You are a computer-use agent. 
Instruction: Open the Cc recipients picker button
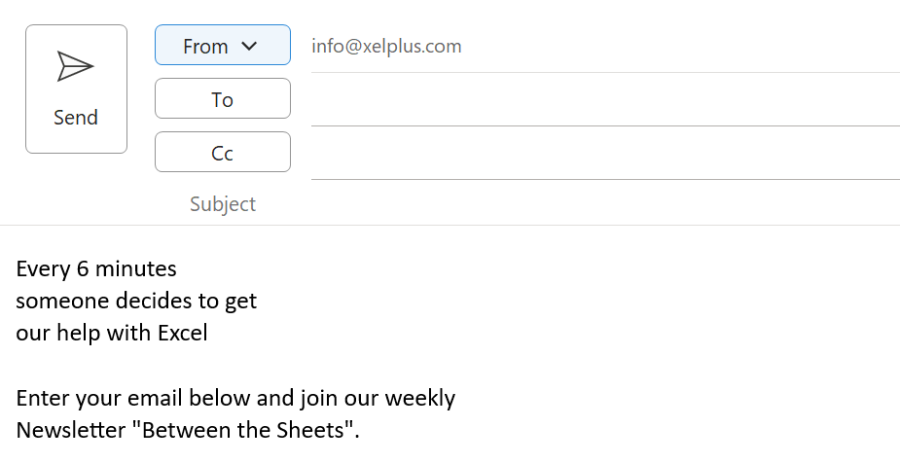tap(222, 152)
